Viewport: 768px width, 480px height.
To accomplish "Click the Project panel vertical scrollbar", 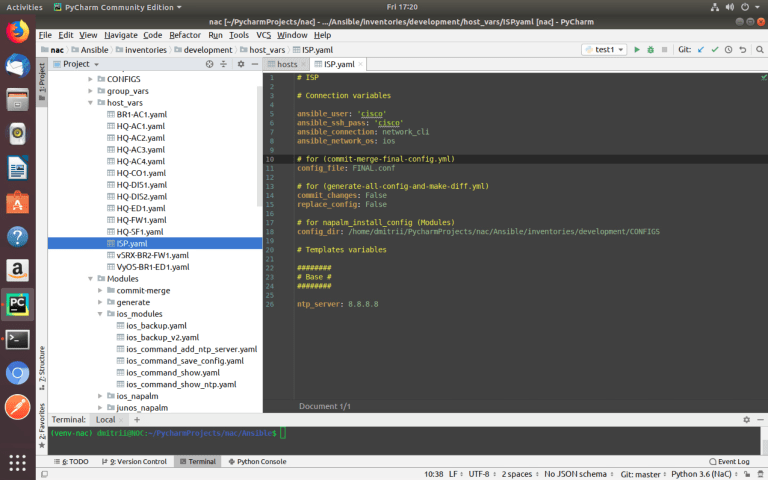I will (259, 147).
